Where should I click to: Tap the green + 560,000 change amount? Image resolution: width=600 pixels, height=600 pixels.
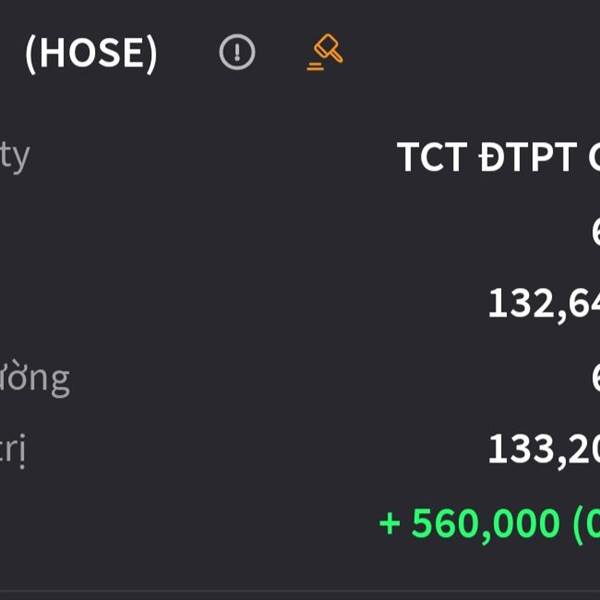(x=469, y=523)
